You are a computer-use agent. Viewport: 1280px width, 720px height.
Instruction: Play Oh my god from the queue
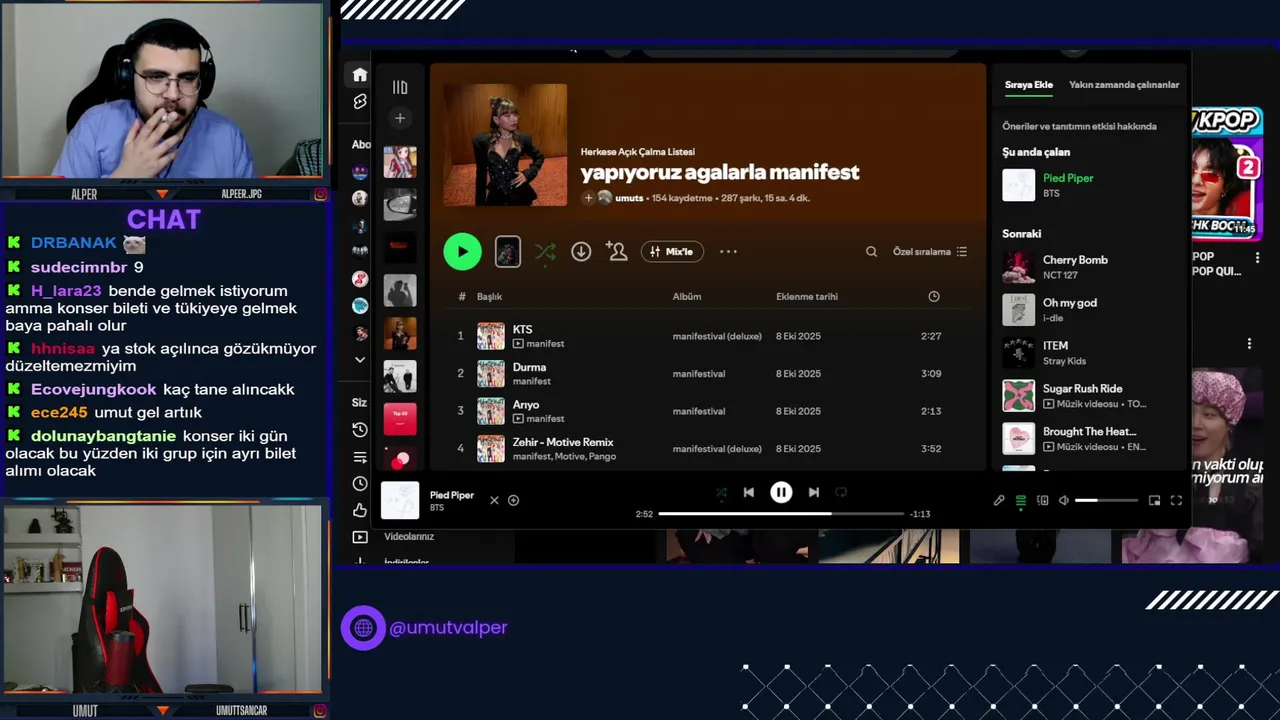point(1090,310)
